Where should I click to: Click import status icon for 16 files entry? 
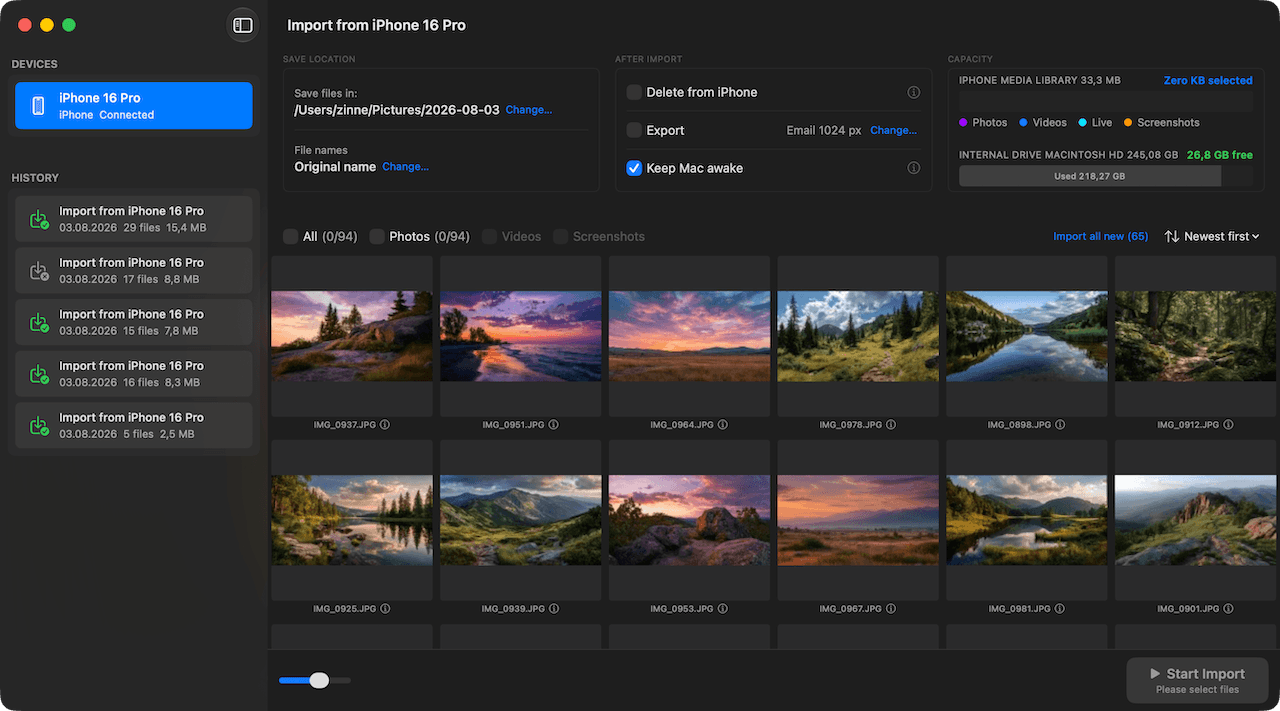[38, 374]
